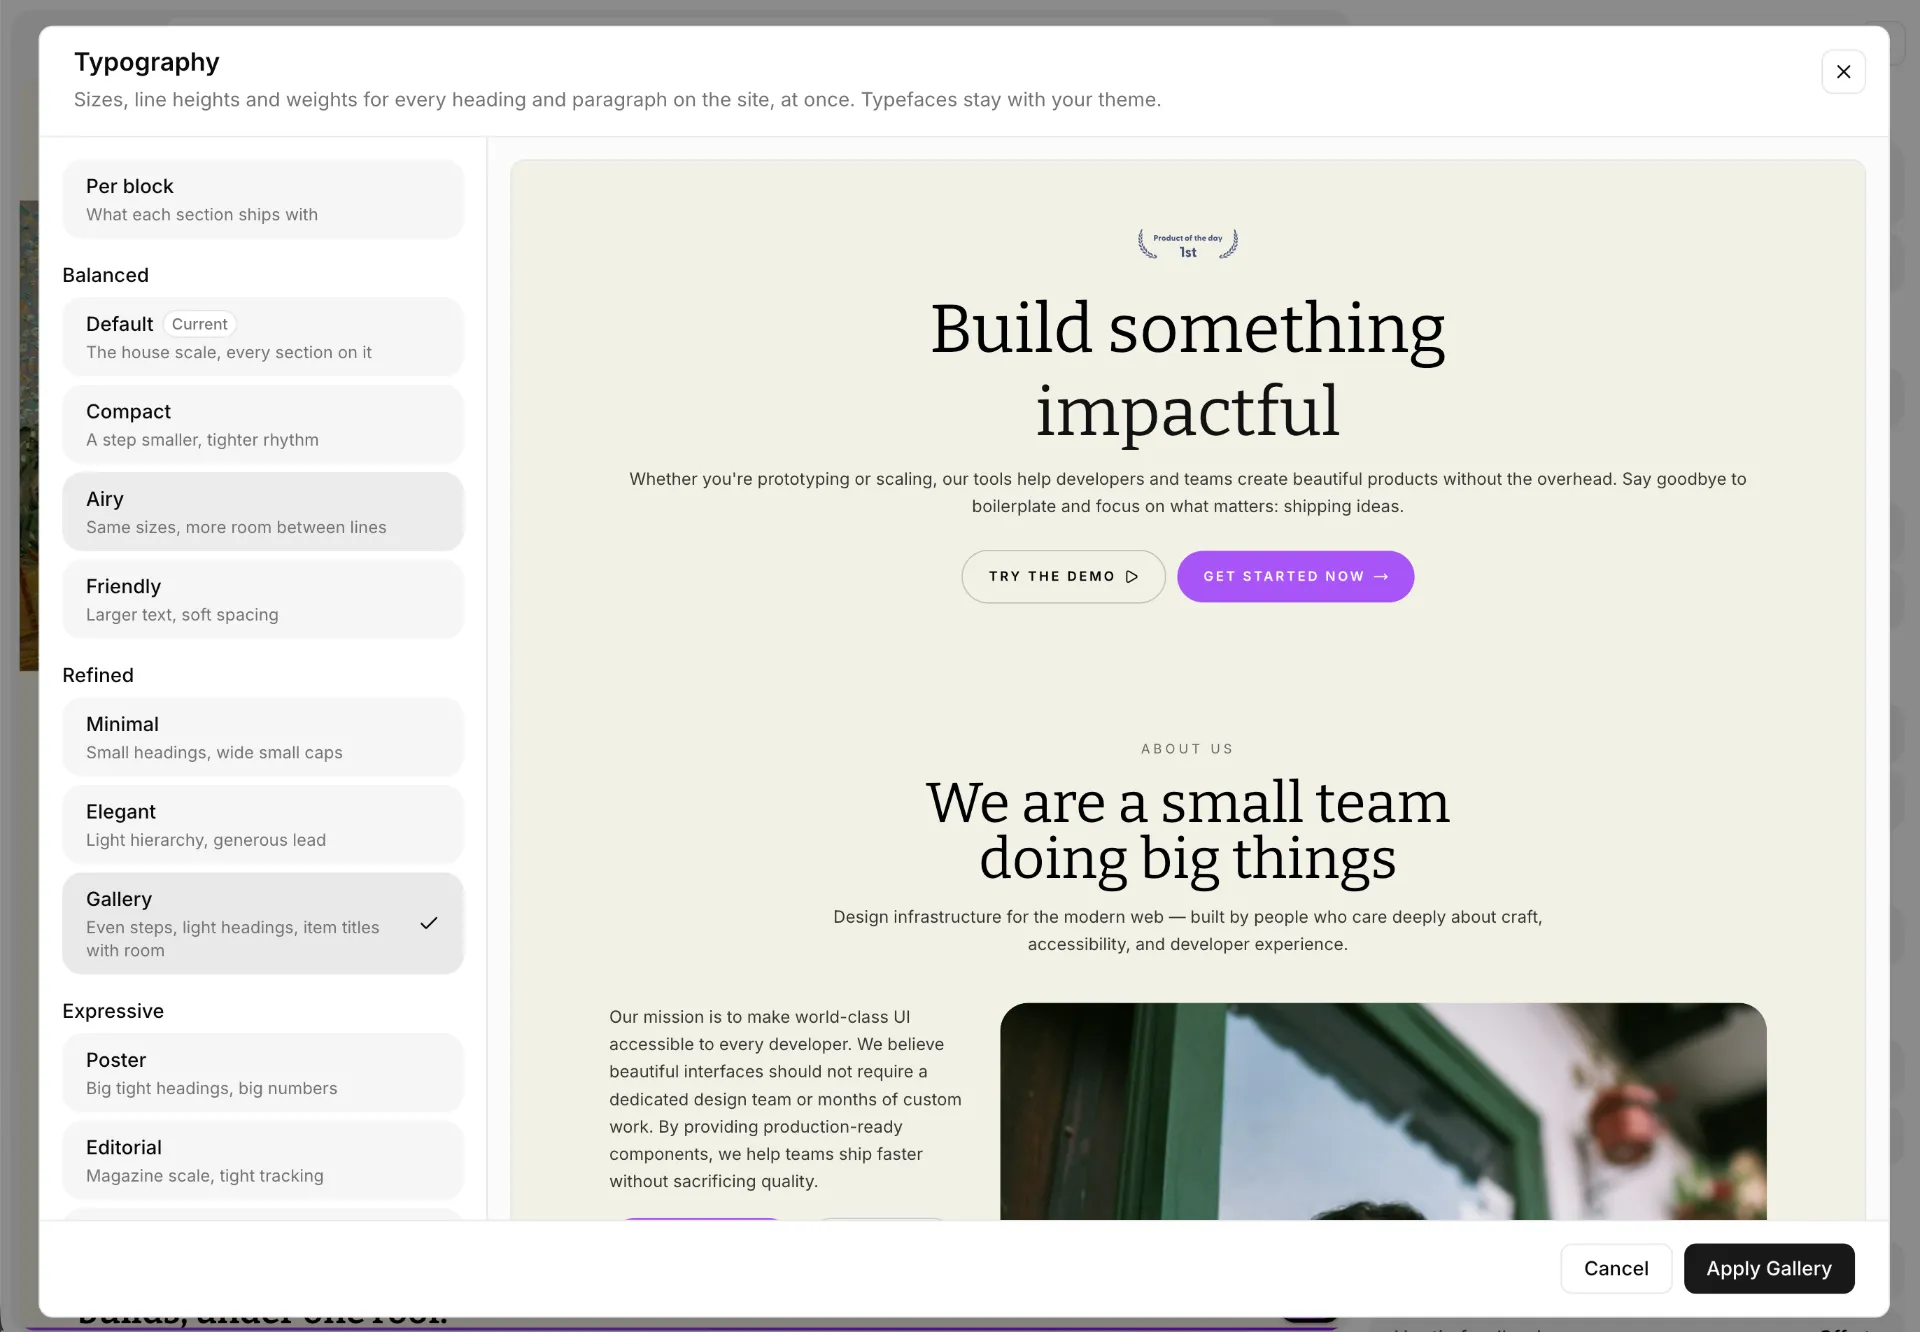Screen dimensions: 1920x1332
Task: Click the Balanced group label
Action: (105, 275)
